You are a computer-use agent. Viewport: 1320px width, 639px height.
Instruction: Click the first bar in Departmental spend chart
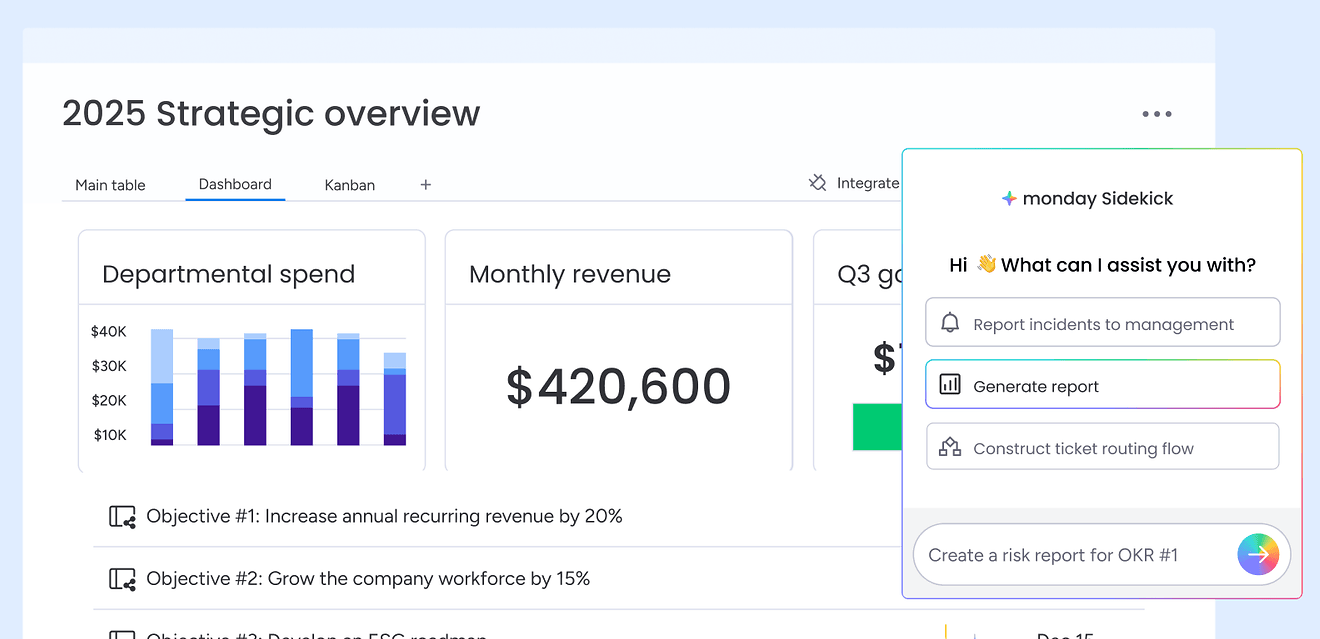click(162, 387)
